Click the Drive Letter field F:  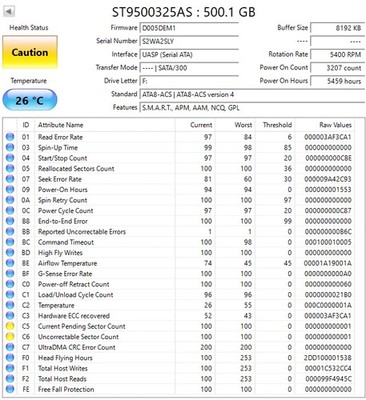(x=189, y=81)
